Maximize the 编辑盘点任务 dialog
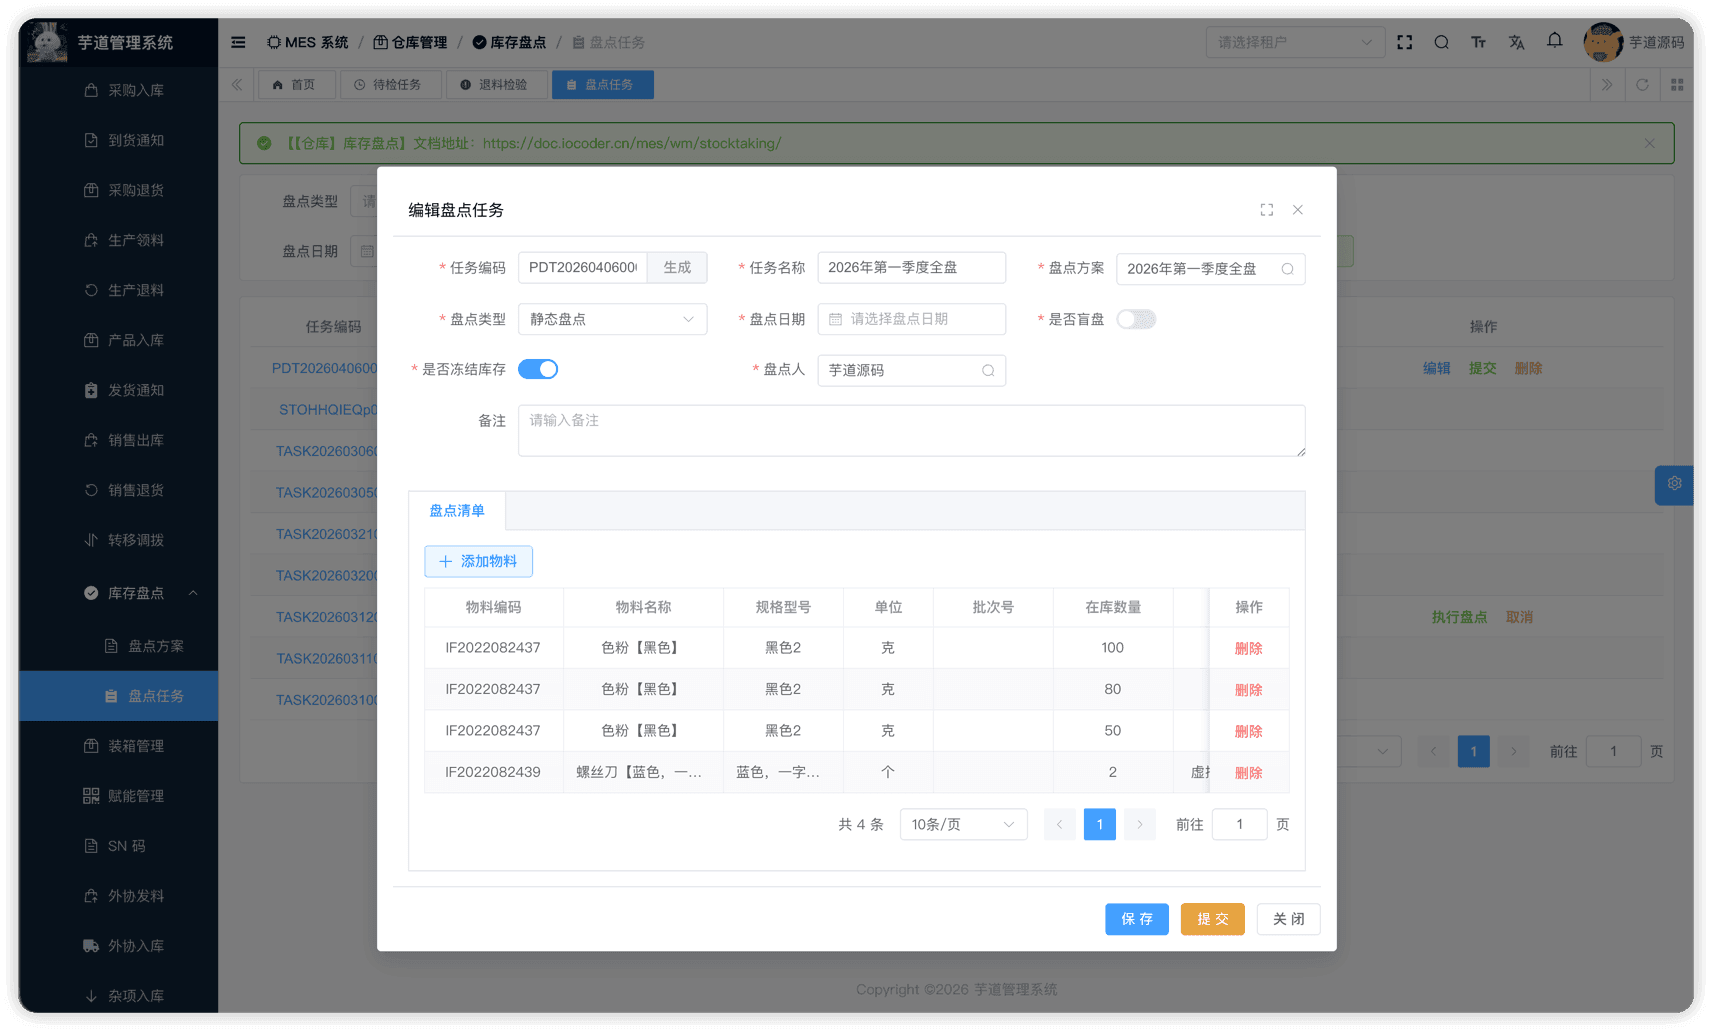The width and height of the screenshot is (1712, 1031). tap(1266, 209)
